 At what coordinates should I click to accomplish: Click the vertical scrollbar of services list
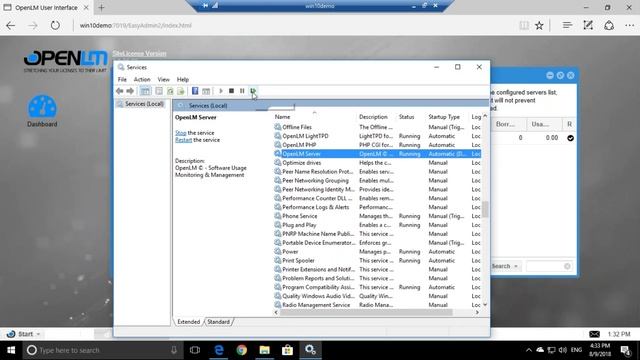tap(485, 210)
